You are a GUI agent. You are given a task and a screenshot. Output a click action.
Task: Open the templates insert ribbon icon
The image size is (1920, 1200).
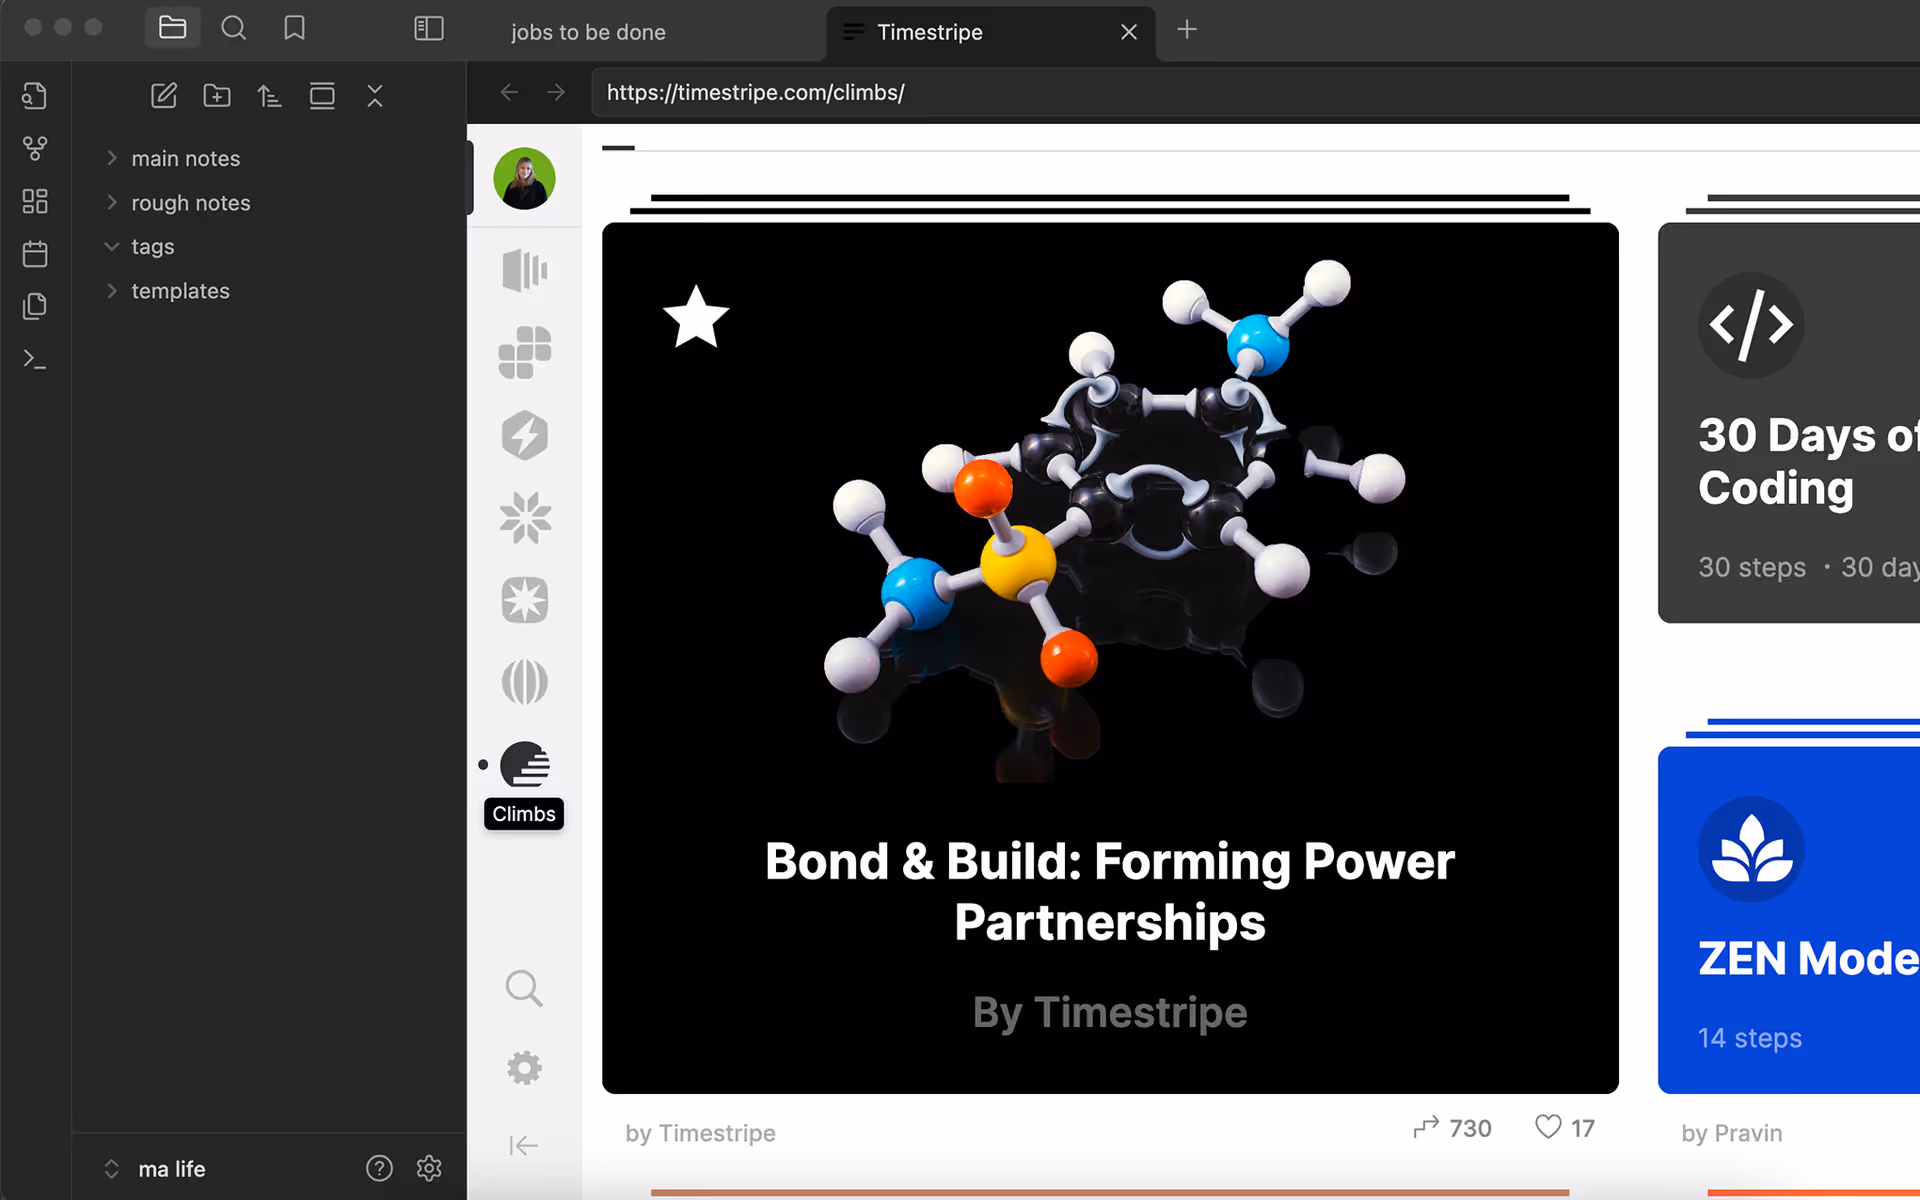(x=35, y=306)
